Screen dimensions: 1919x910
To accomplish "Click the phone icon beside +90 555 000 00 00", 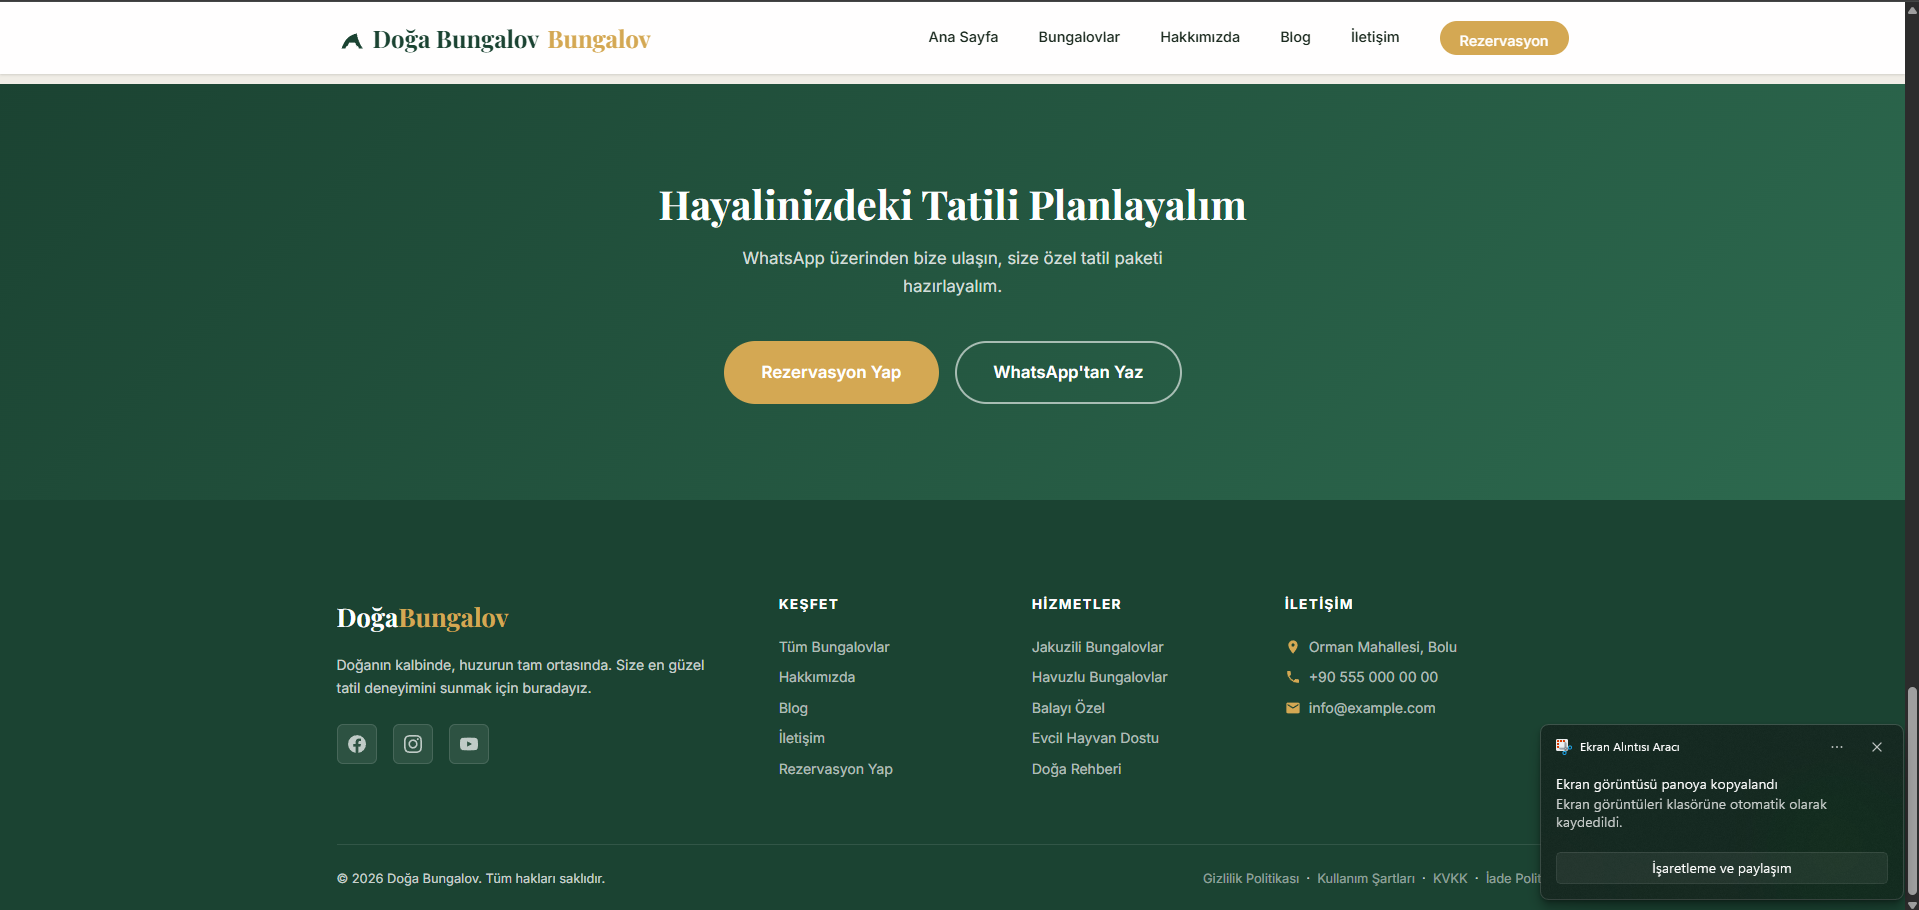I will click(x=1291, y=677).
